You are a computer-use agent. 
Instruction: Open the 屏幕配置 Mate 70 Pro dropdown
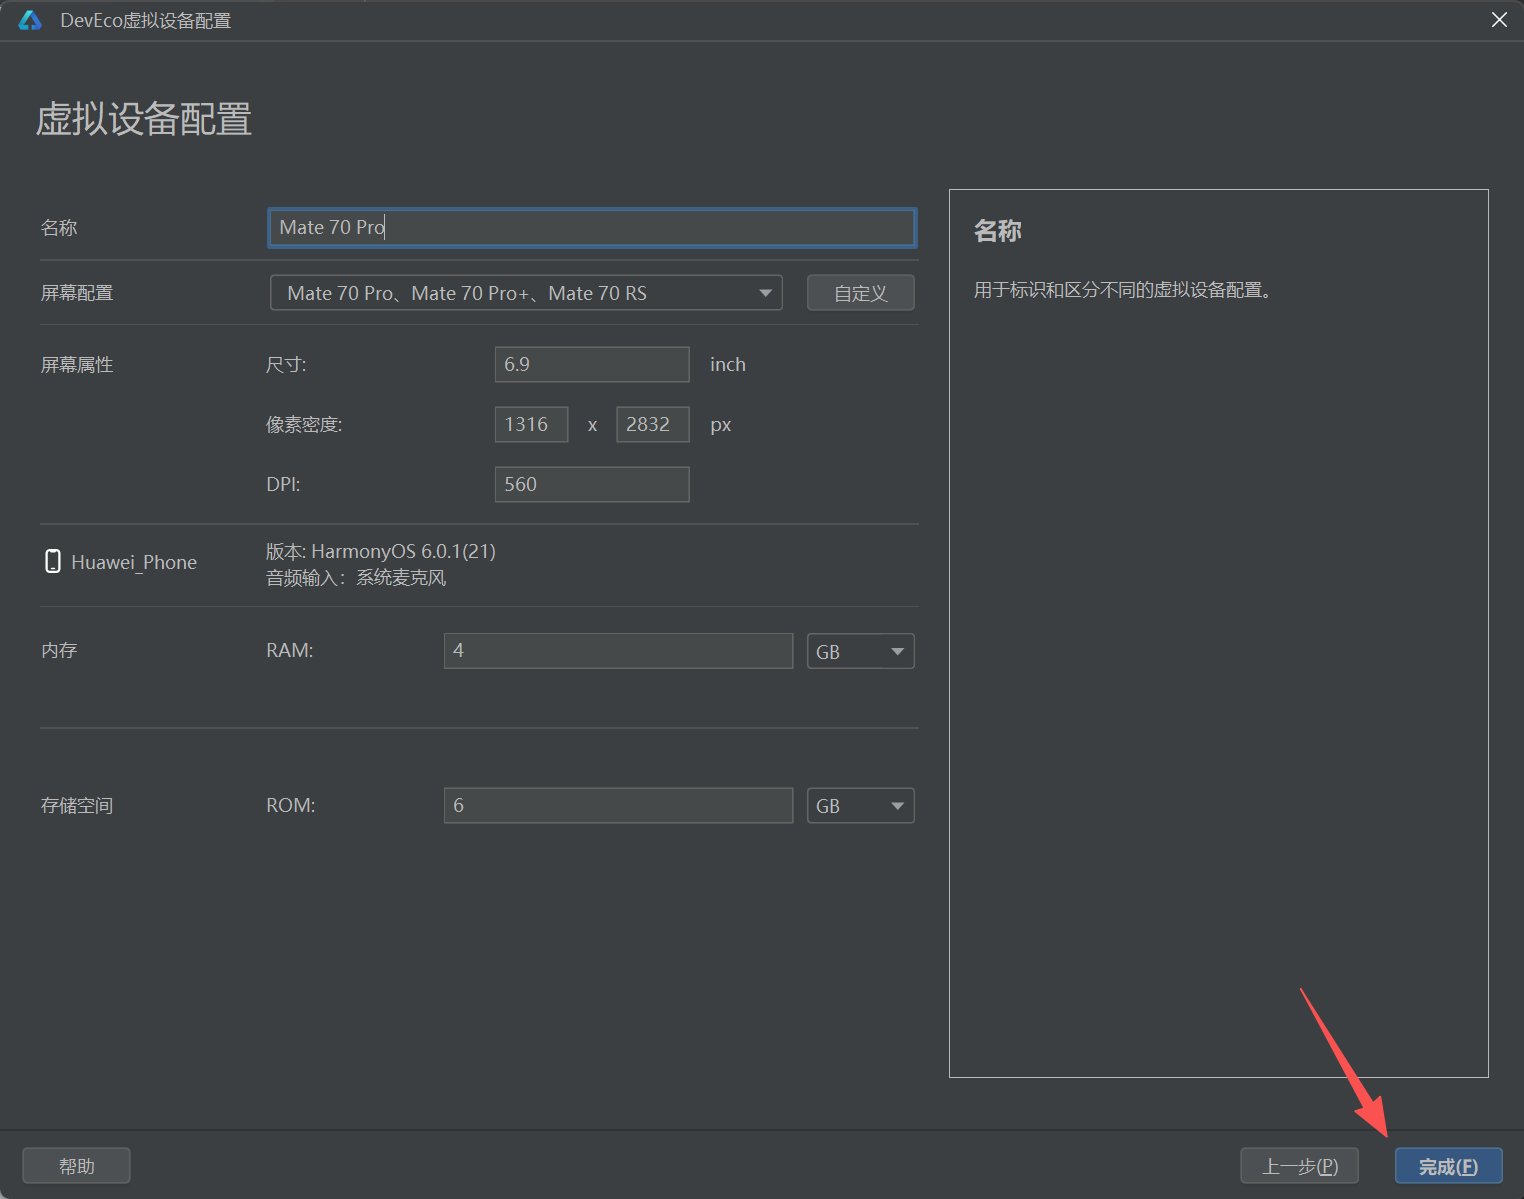(x=526, y=293)
